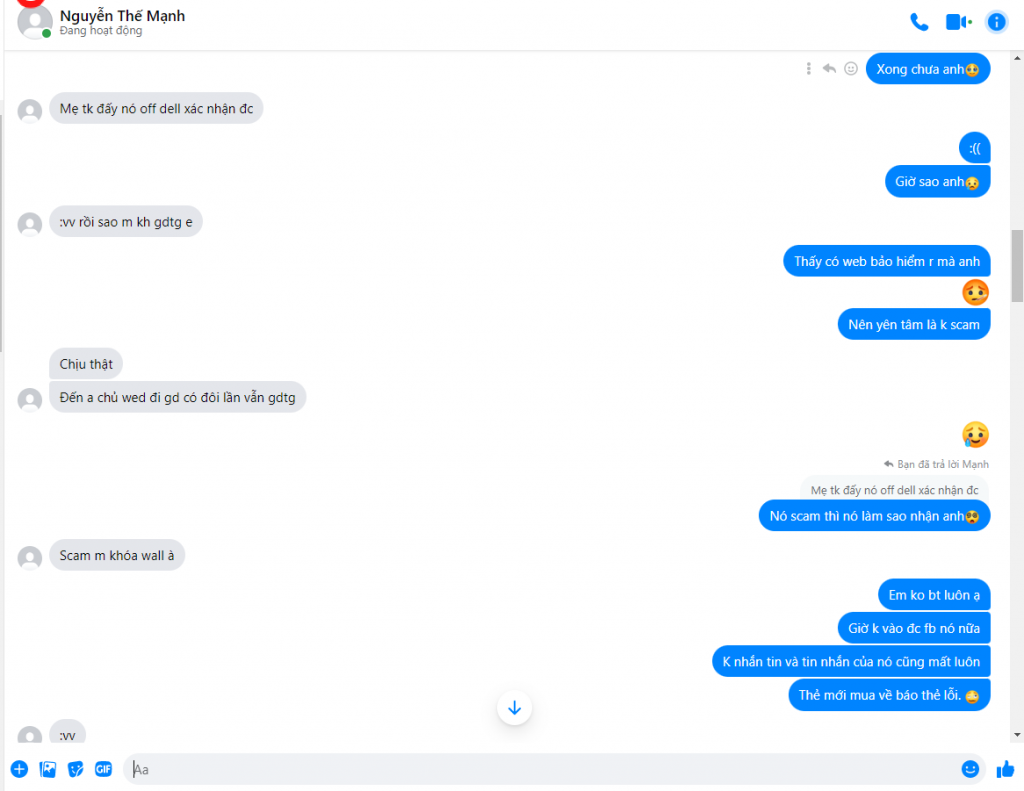
Task: React to 'Xong chưa anh' message
Action: pos(850,69)
